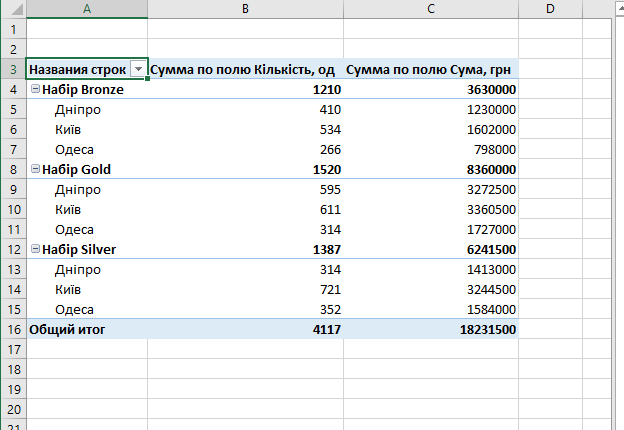The width and height of the screenshot is (624, 430).
Task: Select the Набір Bronze label cell
Action: tap(87, 89)
